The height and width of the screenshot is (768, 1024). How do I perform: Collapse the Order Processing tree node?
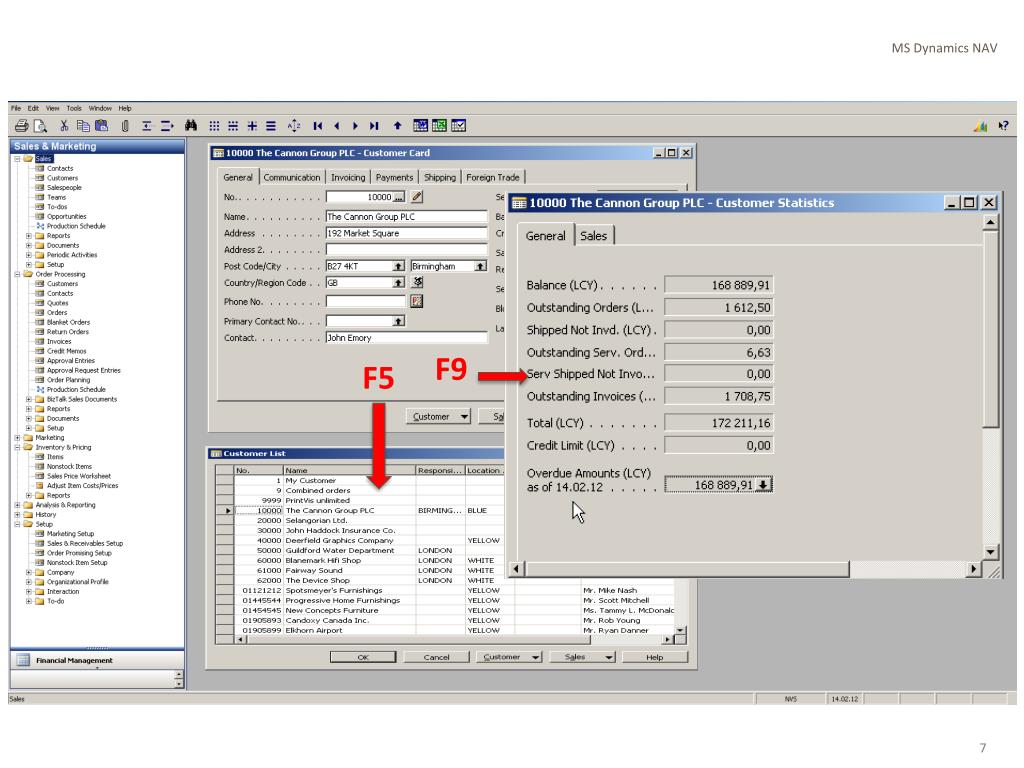tap(18, 274)
